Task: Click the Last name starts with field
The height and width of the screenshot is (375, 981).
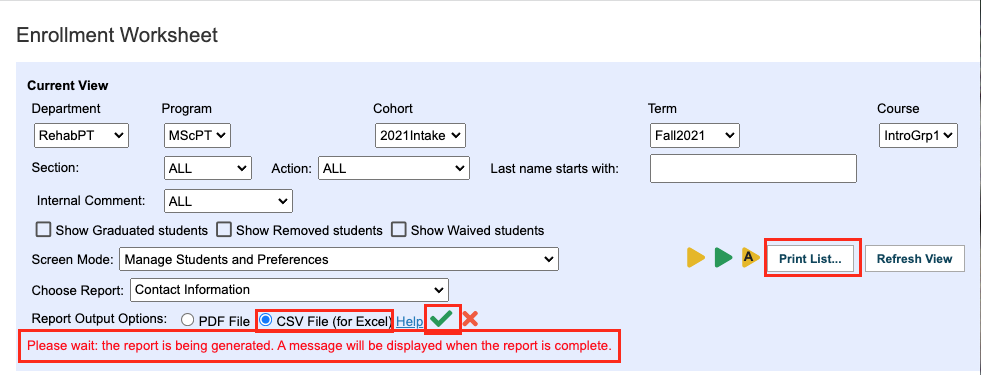Action: [x=753, y=168]
